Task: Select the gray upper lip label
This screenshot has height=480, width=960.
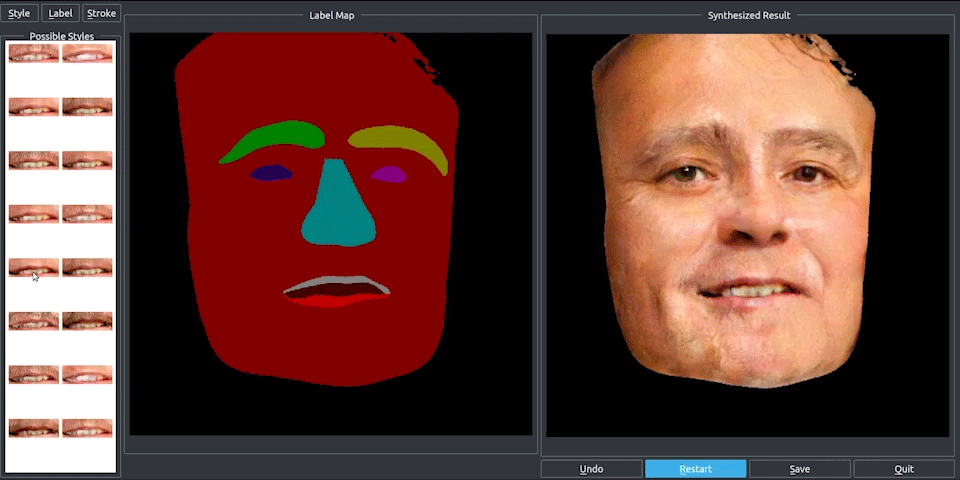Action: 337,281
